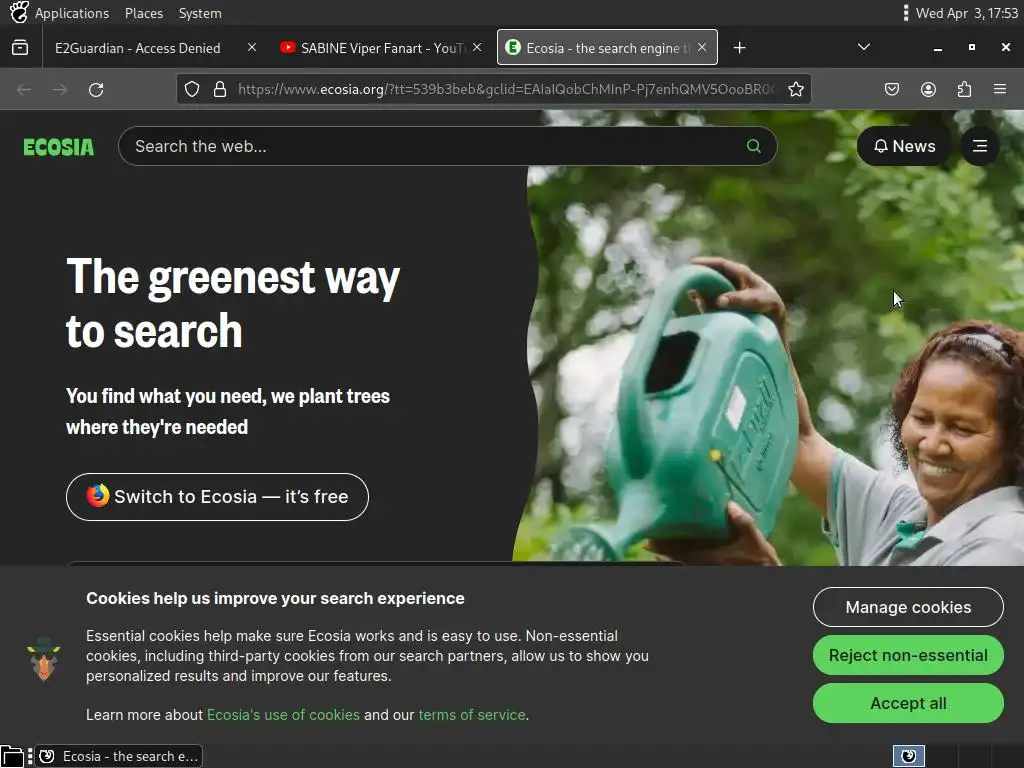The image size is (1024, 768).
Task: Reload the current page
Action: tap(96, 89)
